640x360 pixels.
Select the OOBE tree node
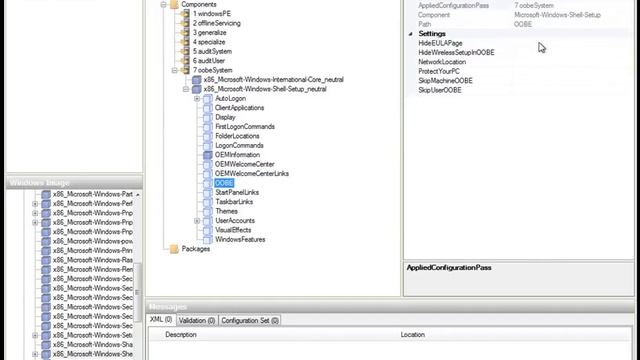point(224,183)
